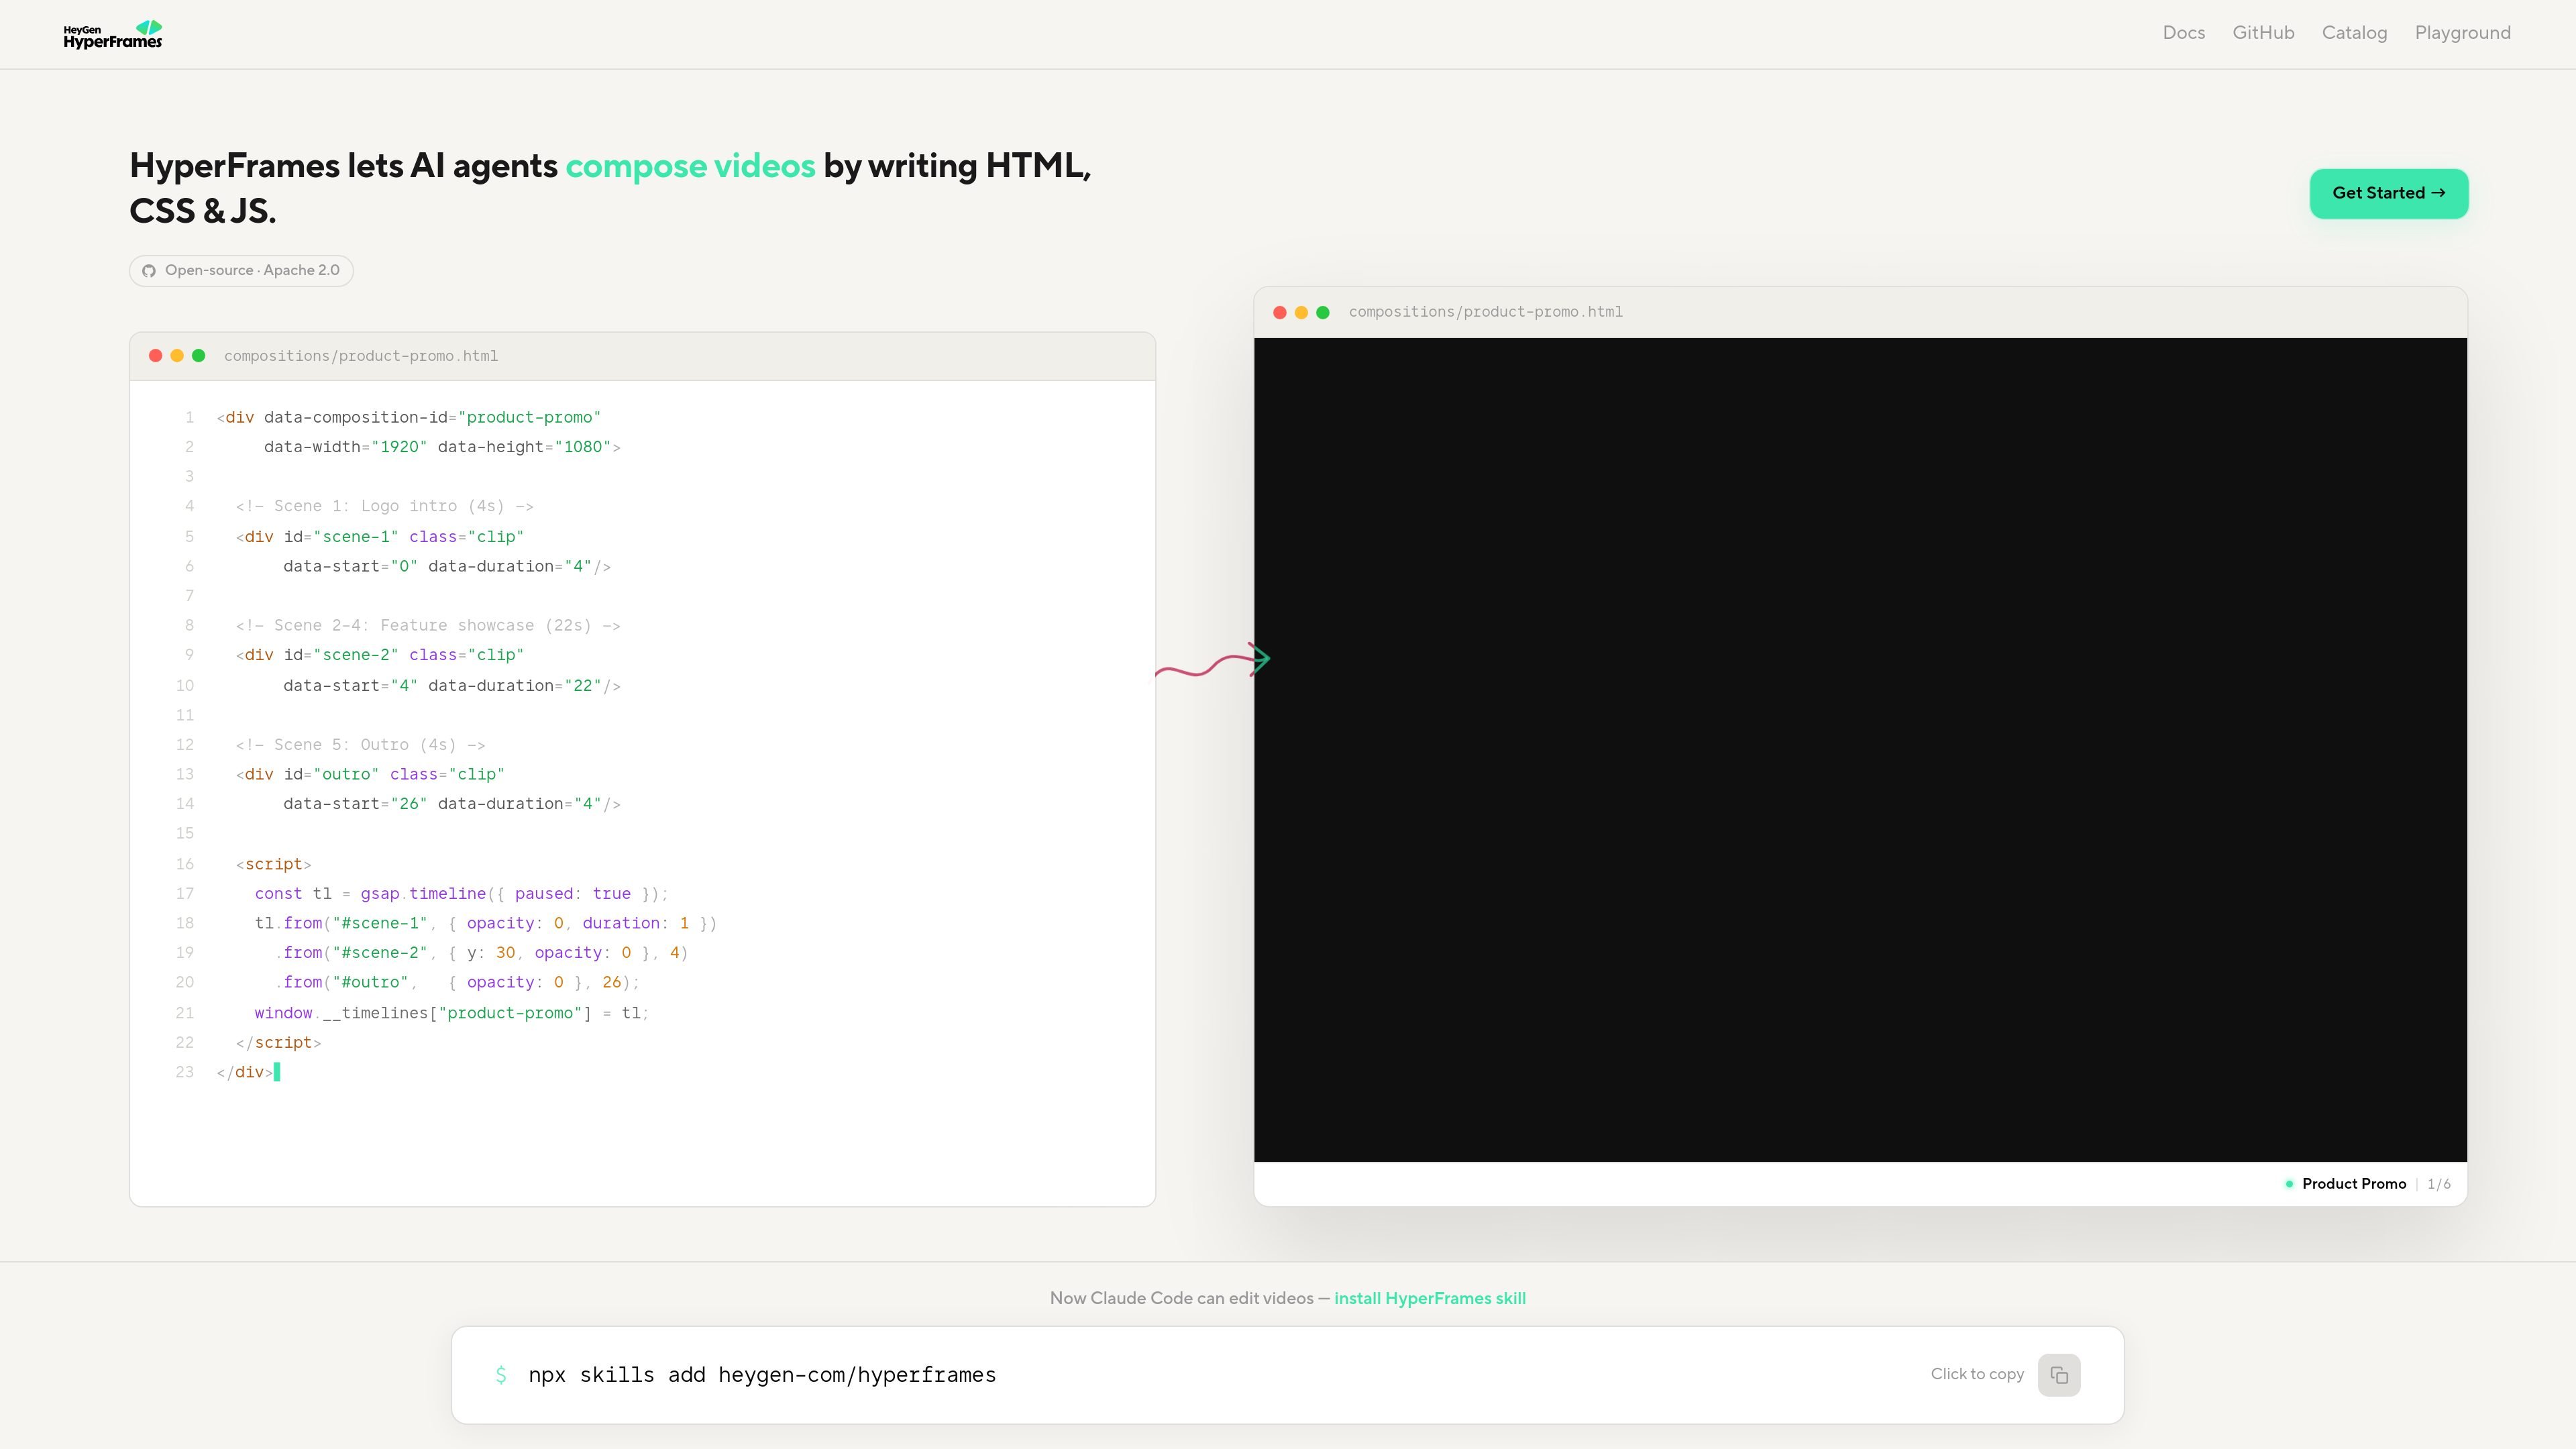Screen dimensions: 2576x1449
Task: Click the data-start="0" data-duration="4" line
Action: 446,566
